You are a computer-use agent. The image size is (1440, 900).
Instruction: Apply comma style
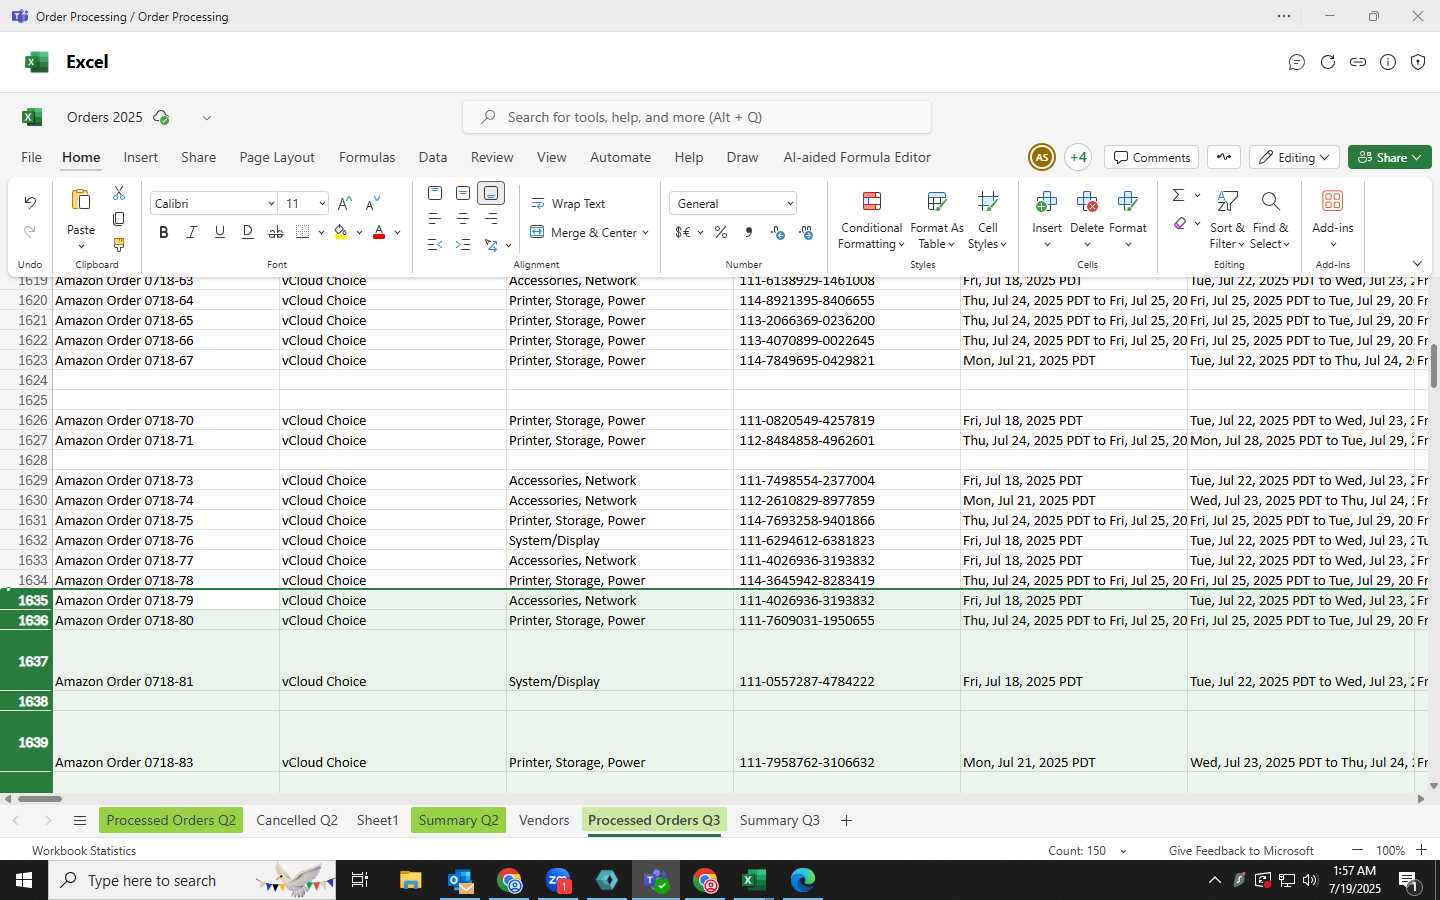pos(749,232)
